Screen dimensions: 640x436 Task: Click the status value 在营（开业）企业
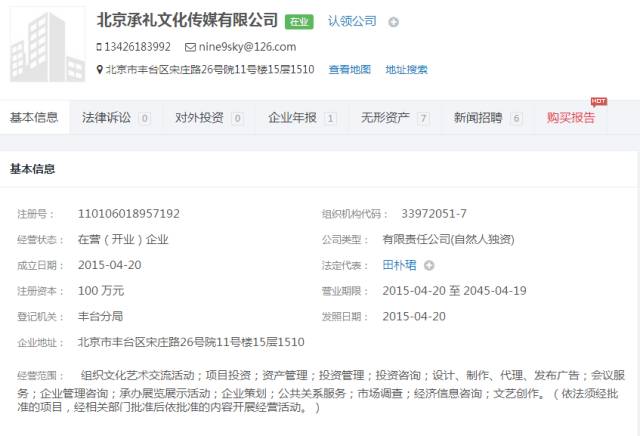tap(123, 239)
